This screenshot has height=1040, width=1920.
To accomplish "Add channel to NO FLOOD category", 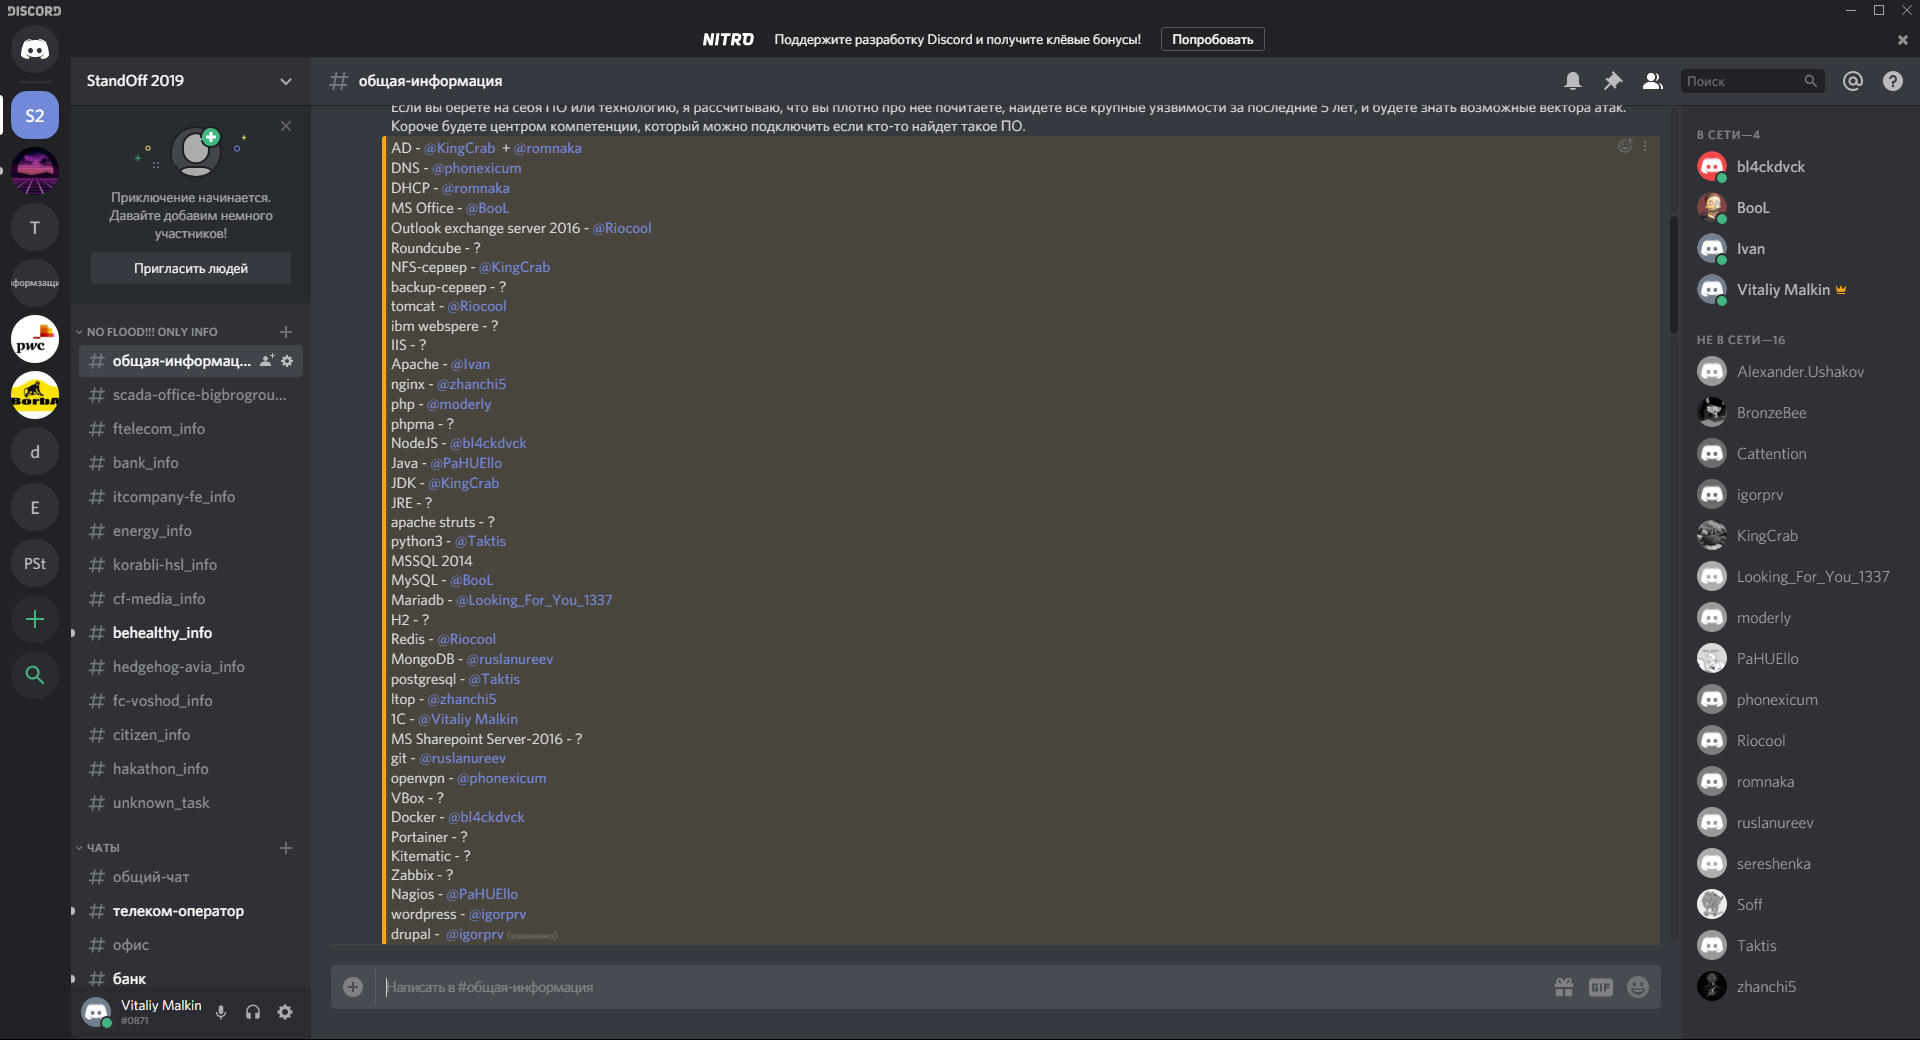I will click(286, 331).
